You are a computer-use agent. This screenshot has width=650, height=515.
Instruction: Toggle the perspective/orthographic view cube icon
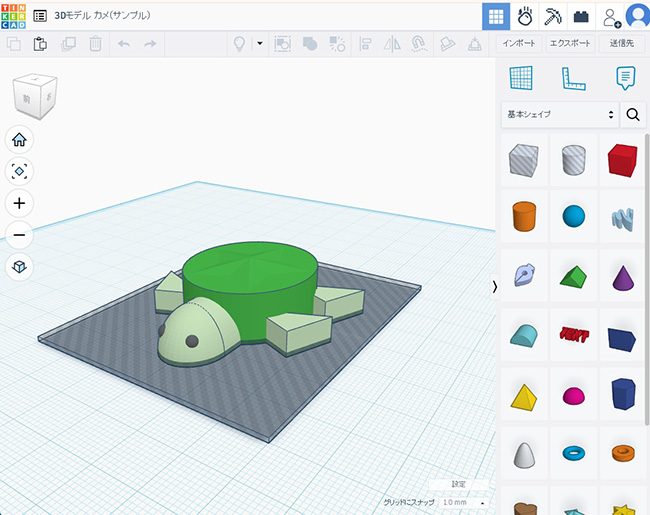pos(19,267)
